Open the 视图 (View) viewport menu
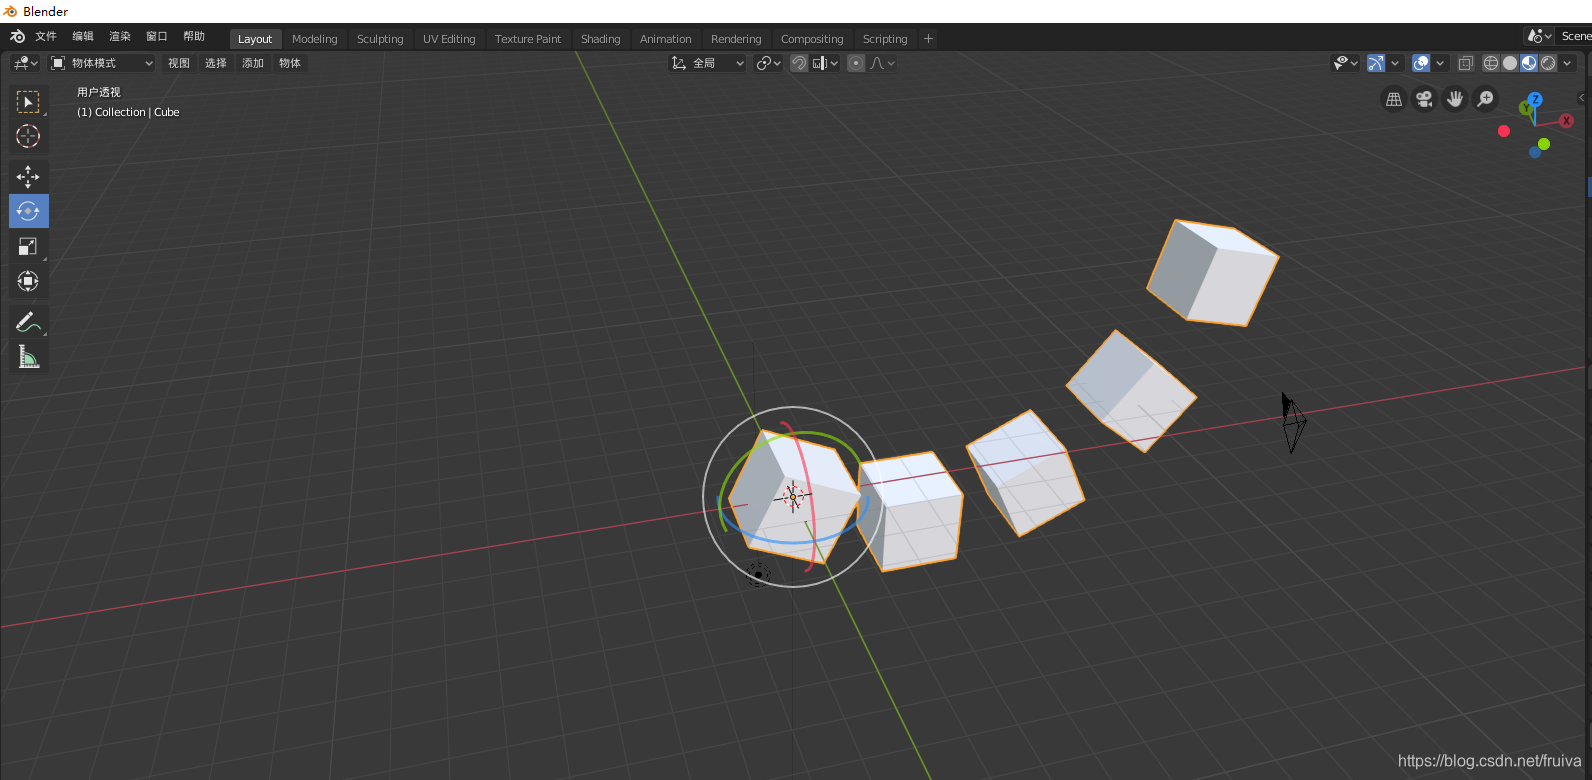1592x780 pixels. click(179, 63)
